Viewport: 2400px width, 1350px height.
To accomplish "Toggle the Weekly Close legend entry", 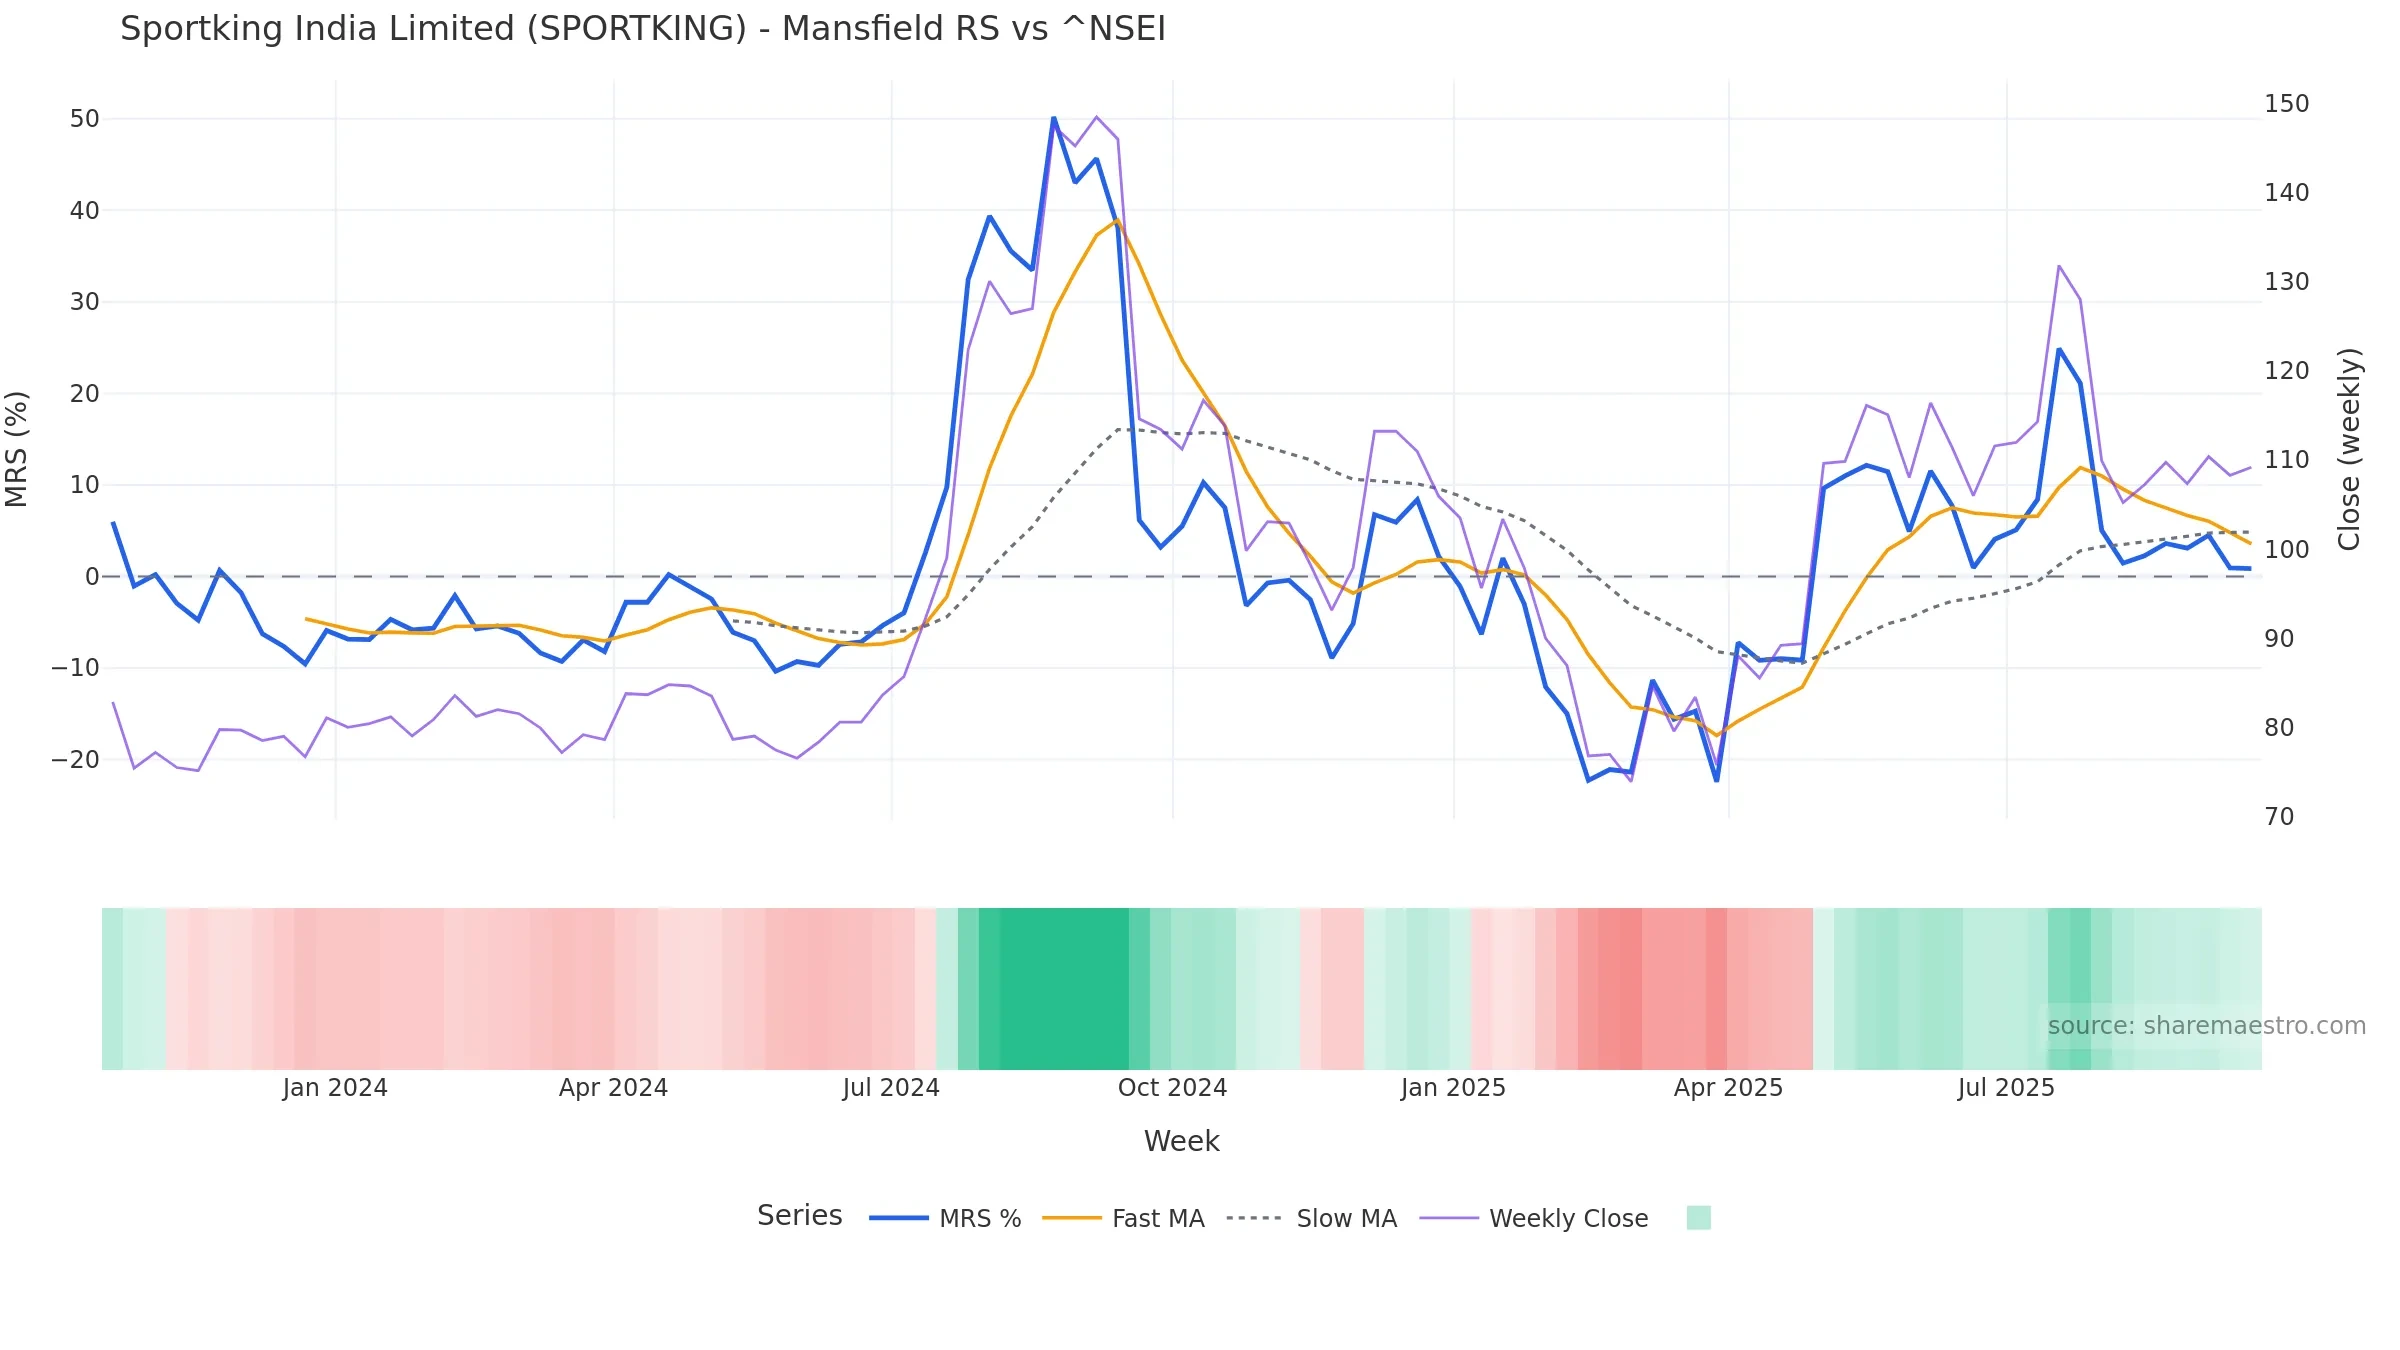I will pyautogui.click(x=1533, y=1218).
